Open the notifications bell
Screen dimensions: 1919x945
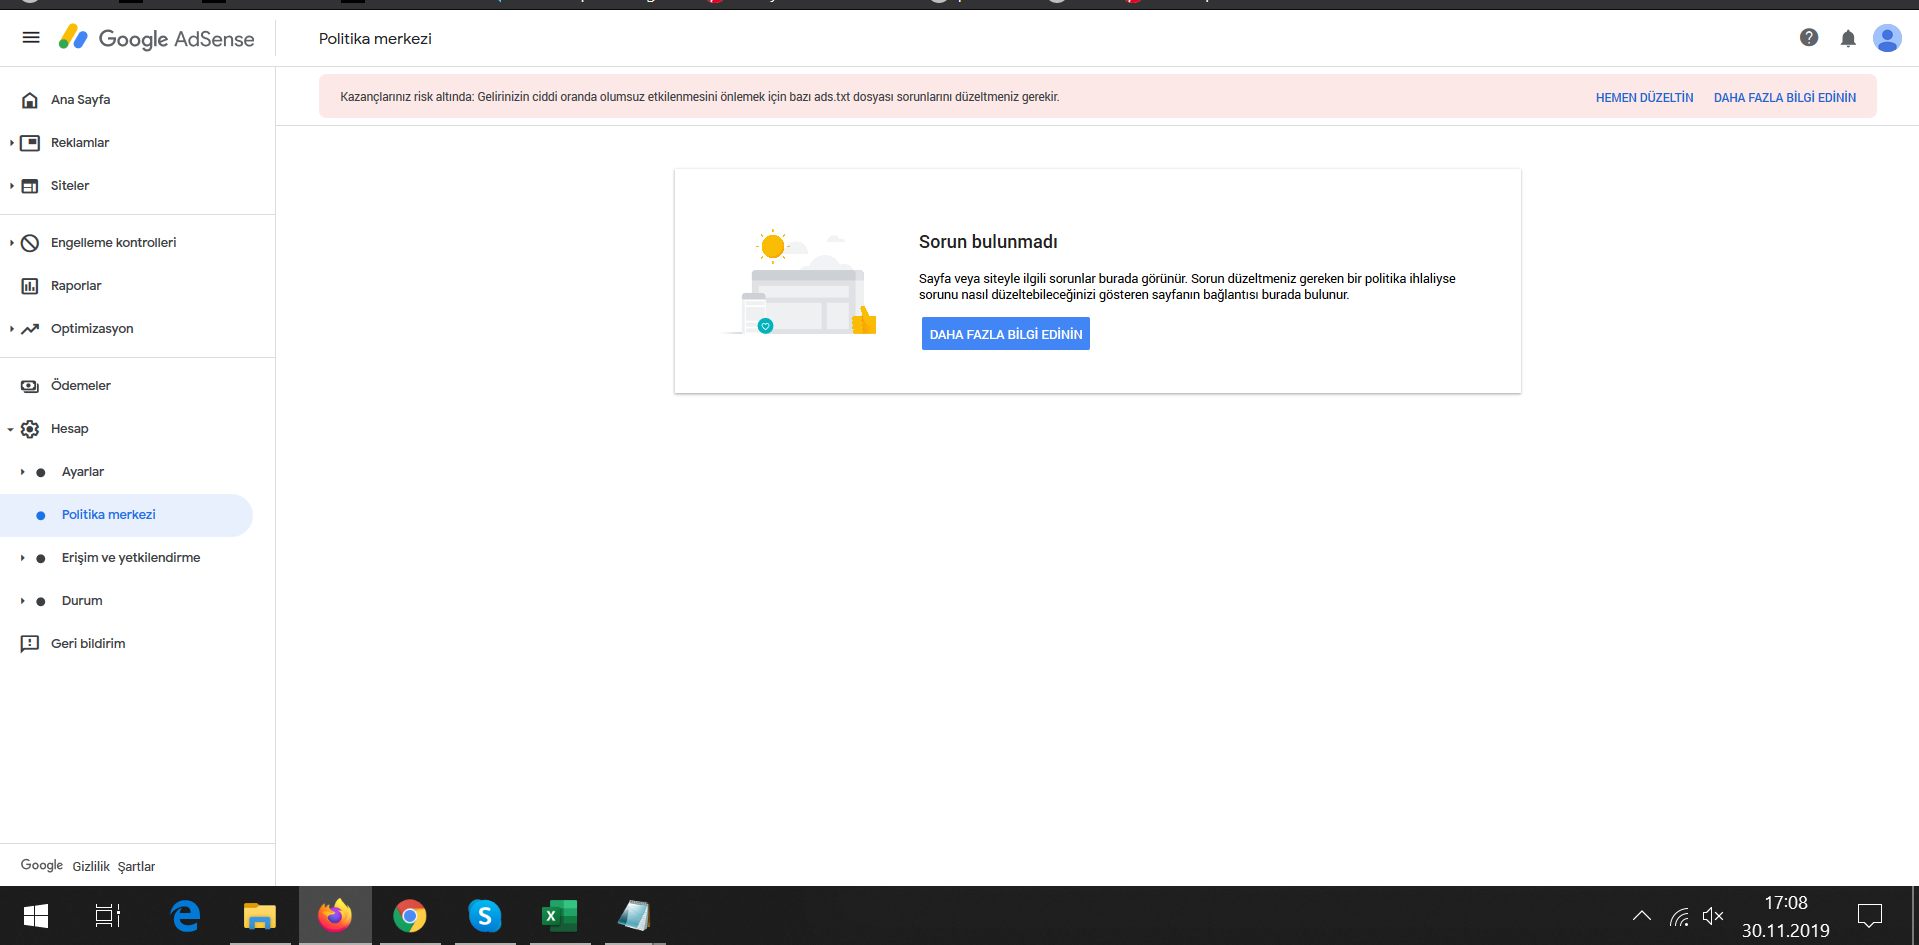pos(1848,38)
